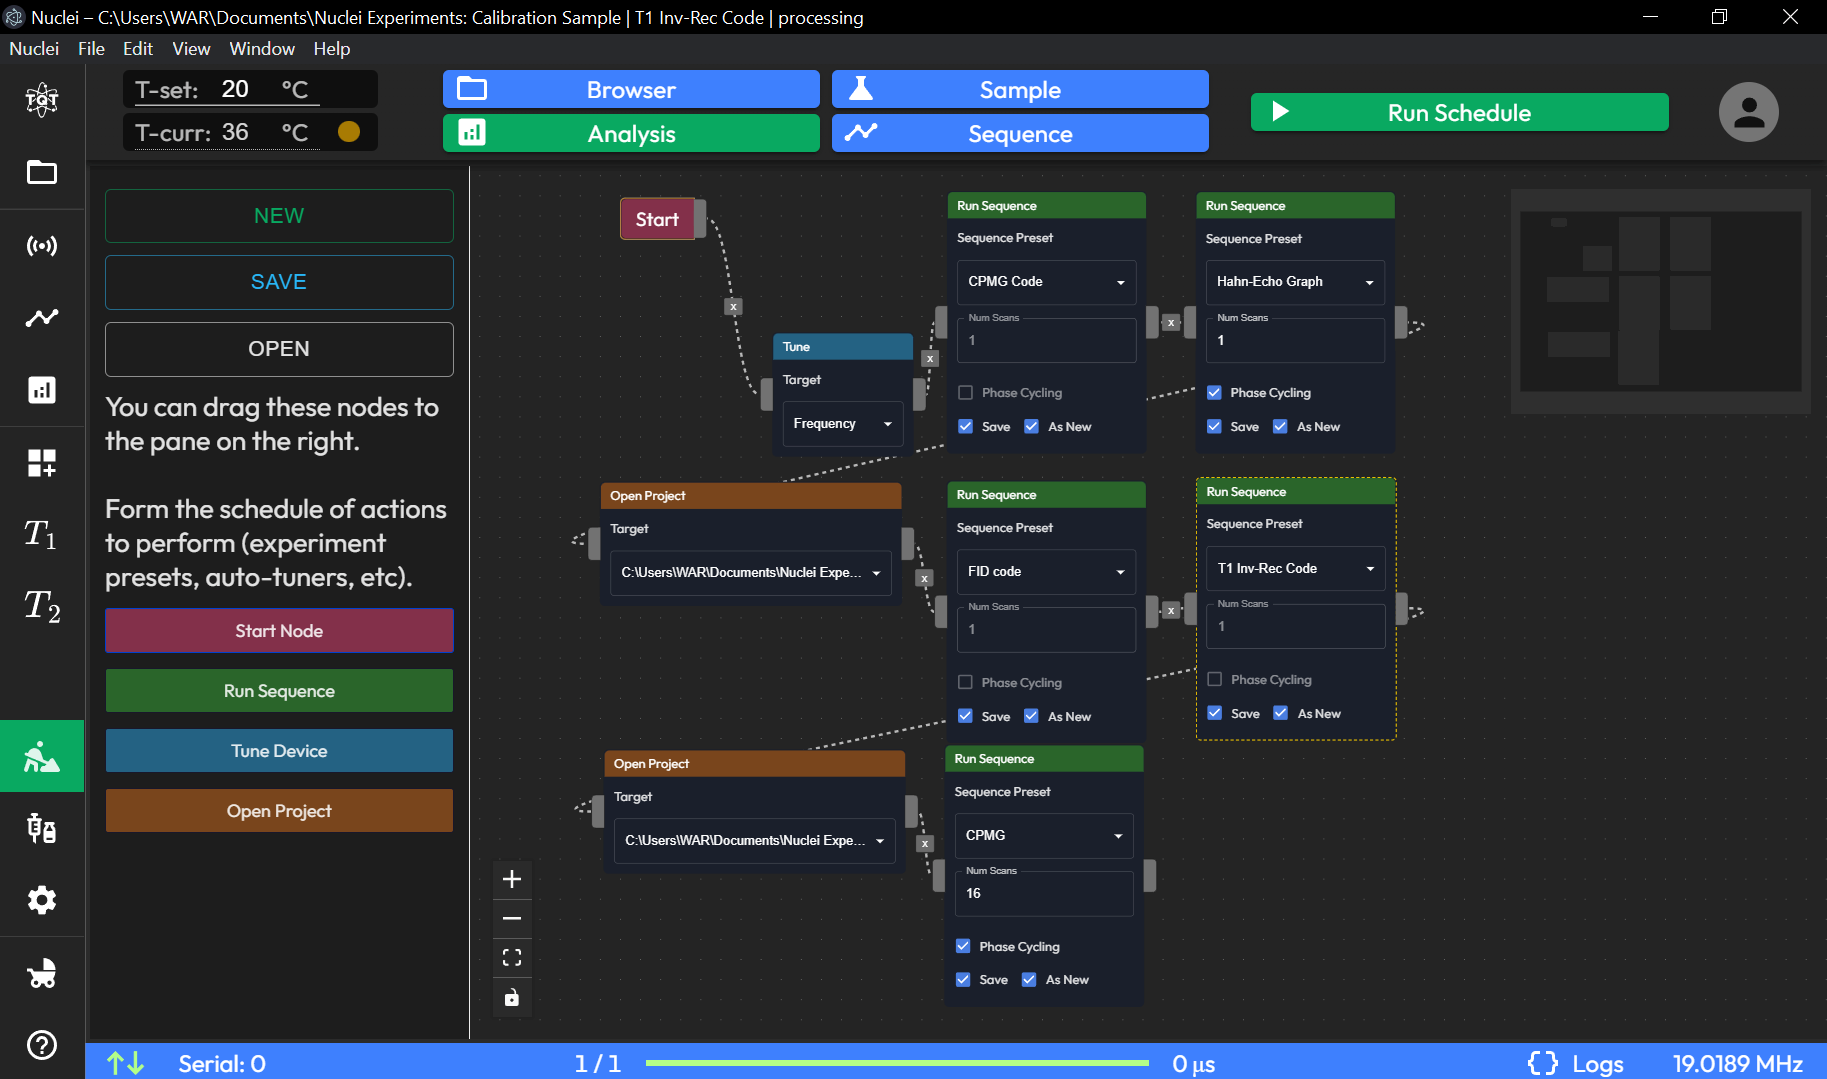This screenshot has height=1079, width=1827.
Task: Open the View menu
Action: (191, 48)
